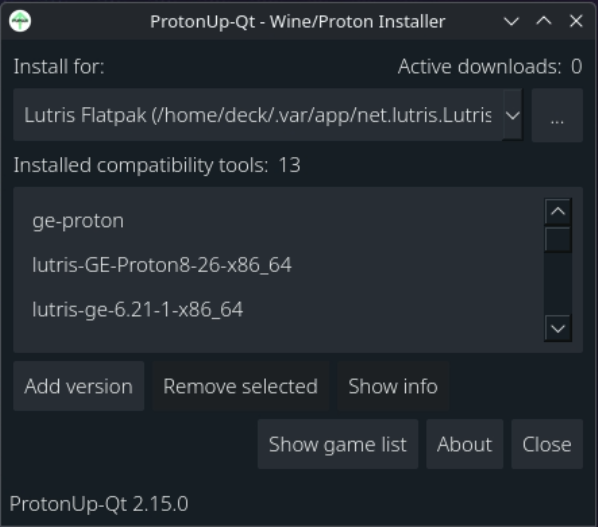Click the list scrollbar down arrow

click(558, 328)
